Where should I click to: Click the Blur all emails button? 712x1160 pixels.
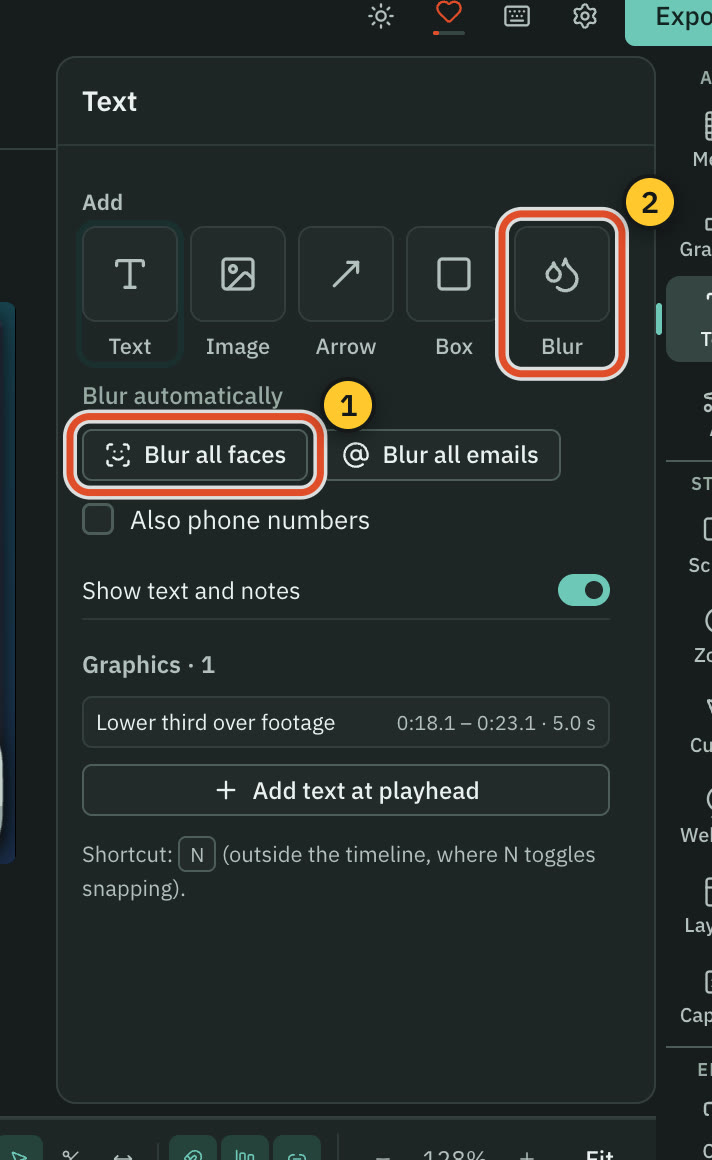442,455
